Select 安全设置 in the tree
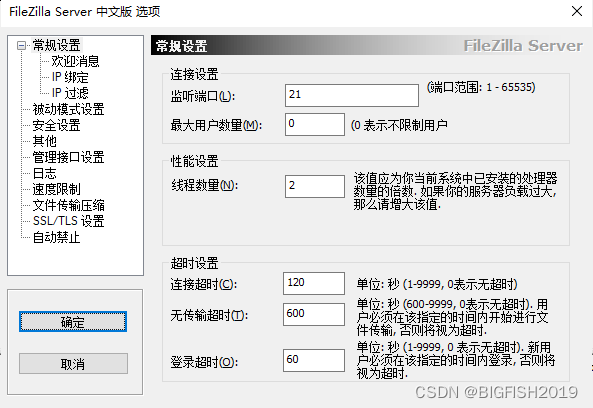This screenshot has height=408, width=593. pyautogui.click(x=56, y=125)
